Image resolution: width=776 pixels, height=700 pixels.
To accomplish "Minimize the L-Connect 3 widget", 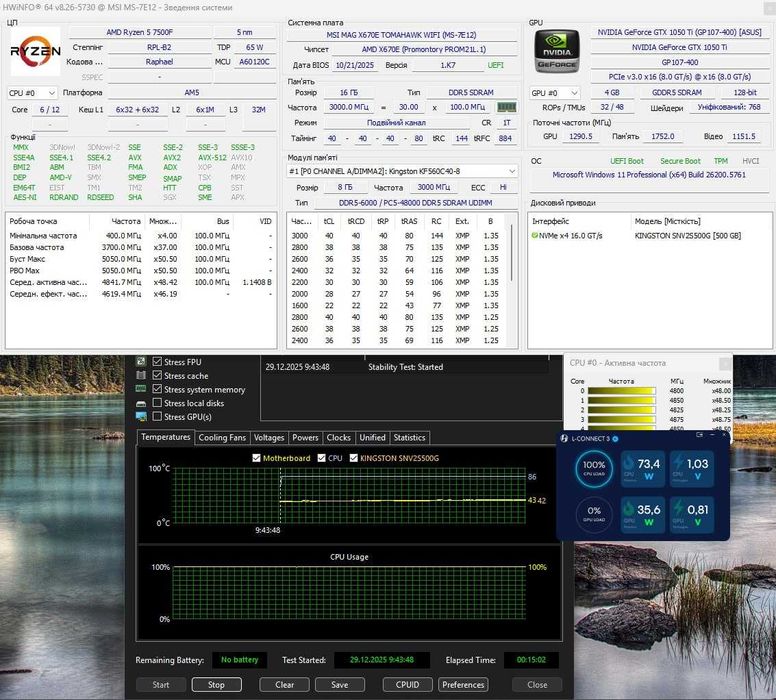I will 712,435.
